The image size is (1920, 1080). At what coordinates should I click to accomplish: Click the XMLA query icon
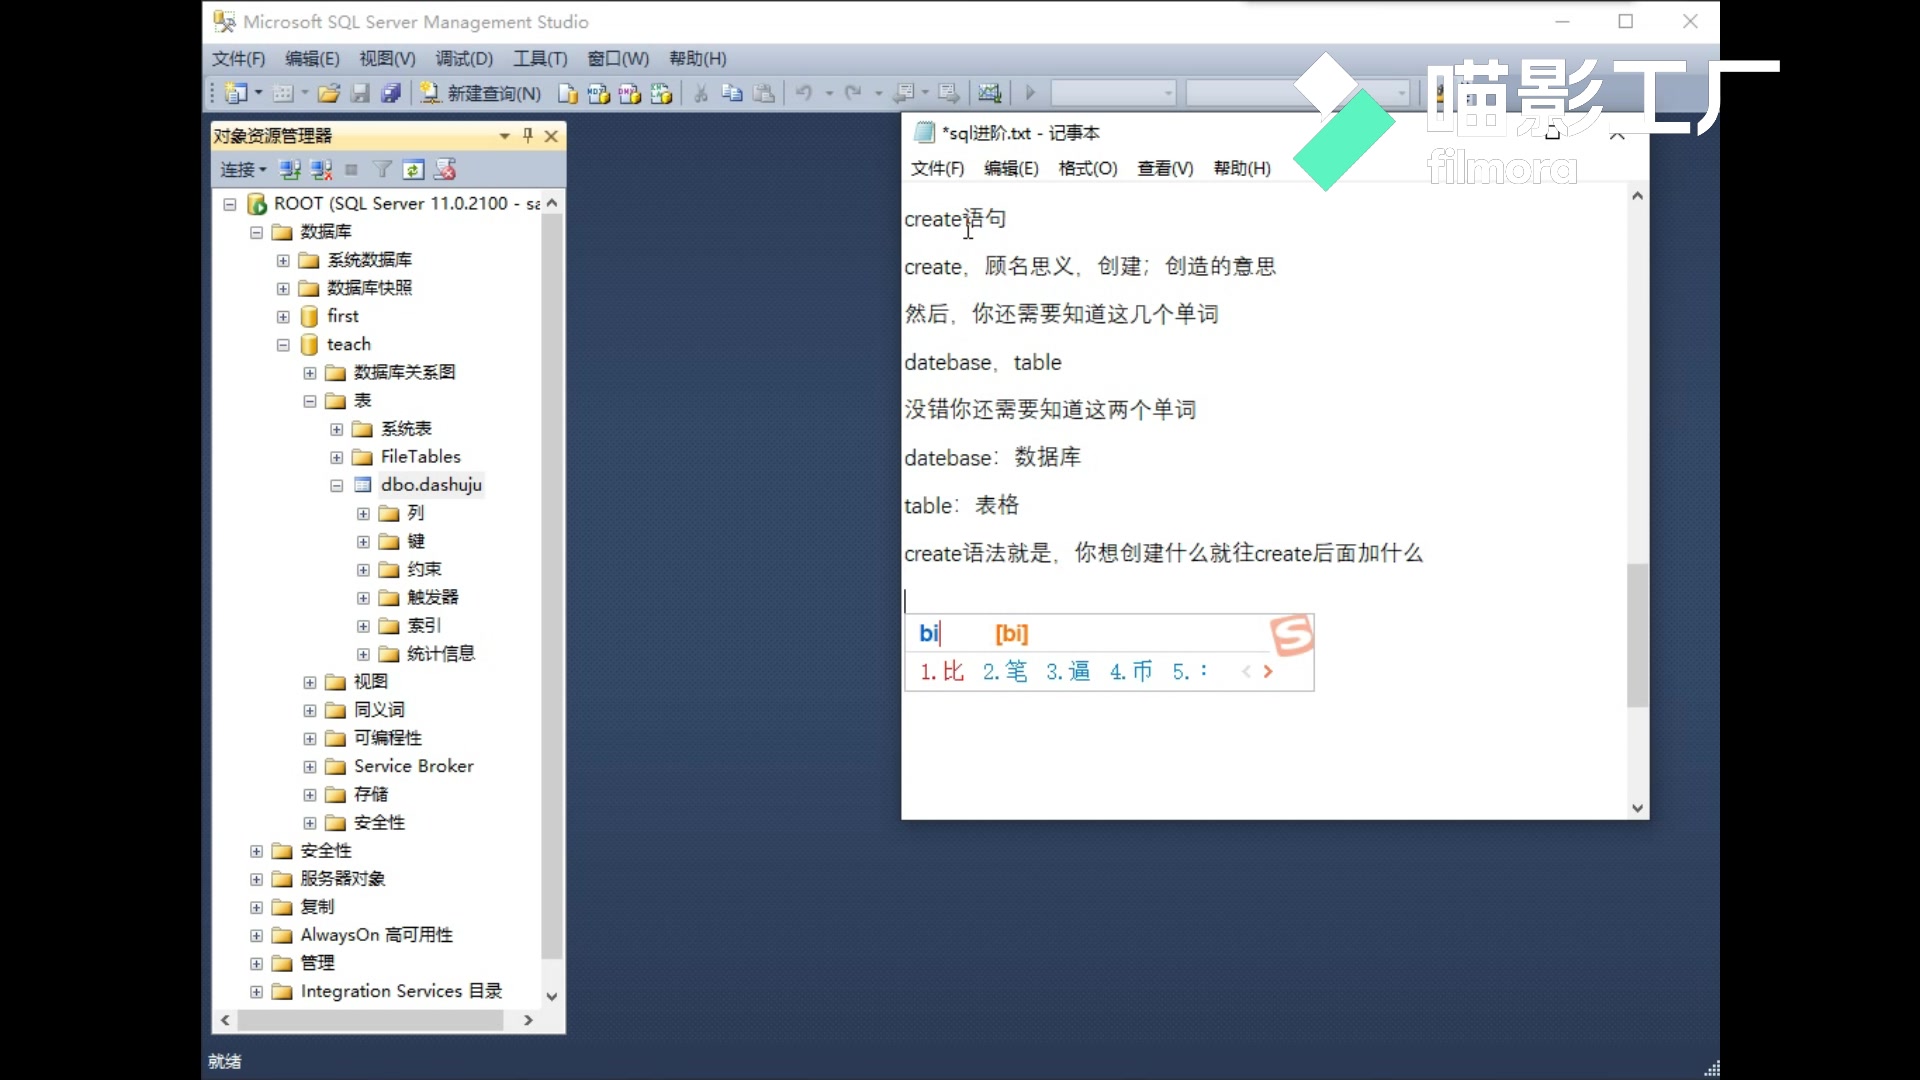(661, 93)
